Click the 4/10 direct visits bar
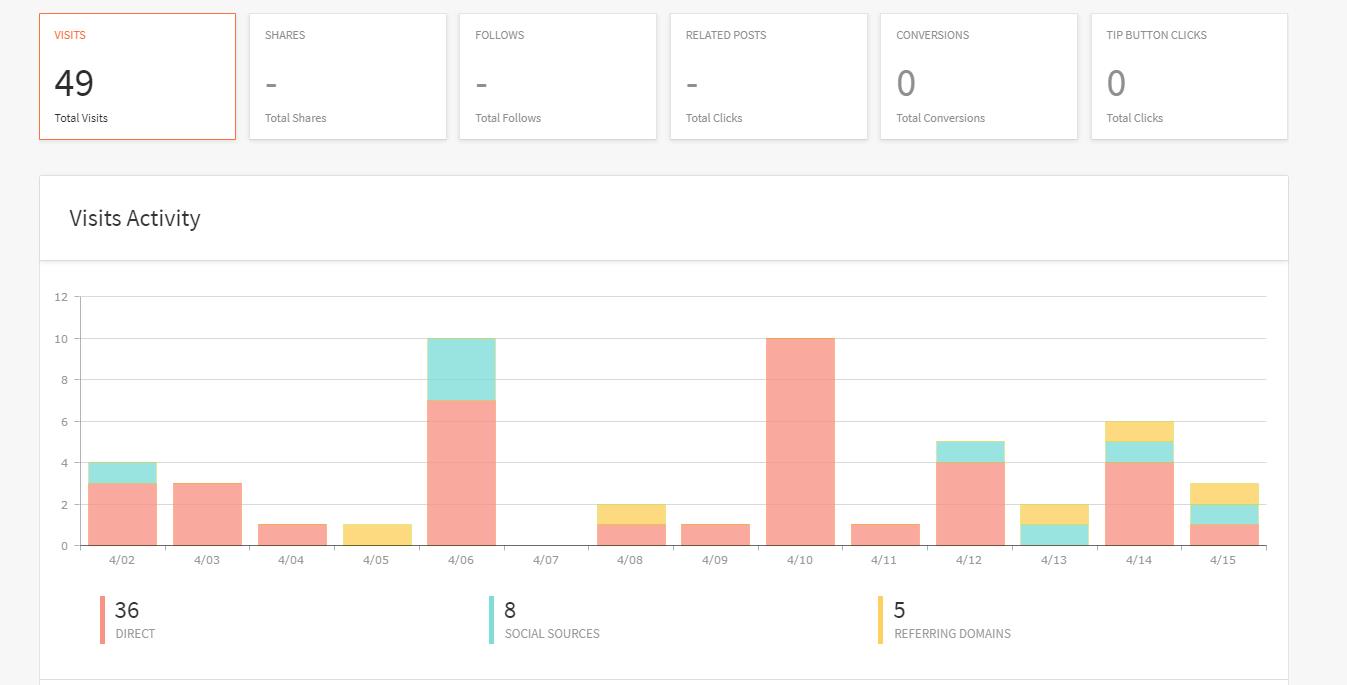This screenshot has height=685, width=1347. point(800,442)
